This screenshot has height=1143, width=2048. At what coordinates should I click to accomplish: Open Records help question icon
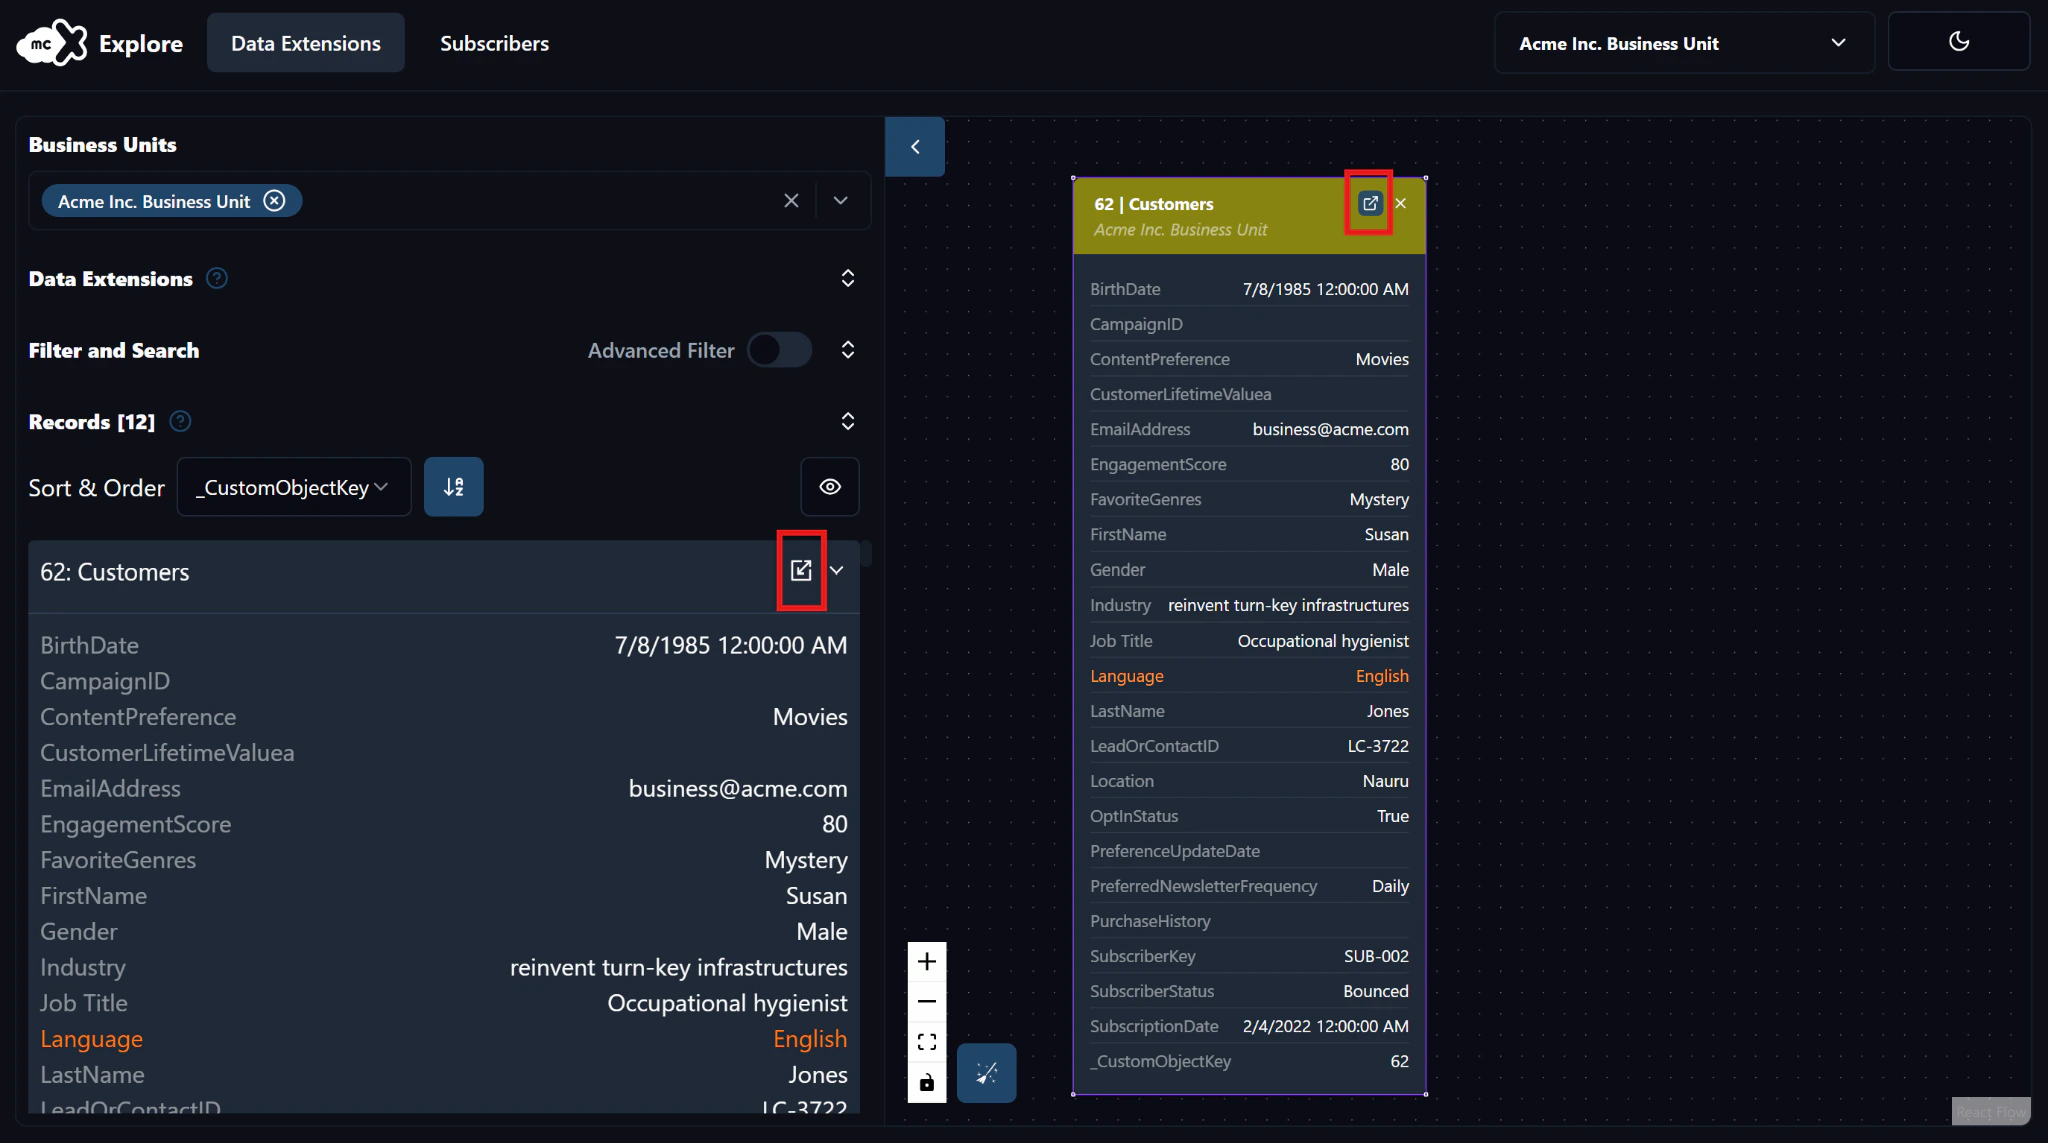(180, 422)
